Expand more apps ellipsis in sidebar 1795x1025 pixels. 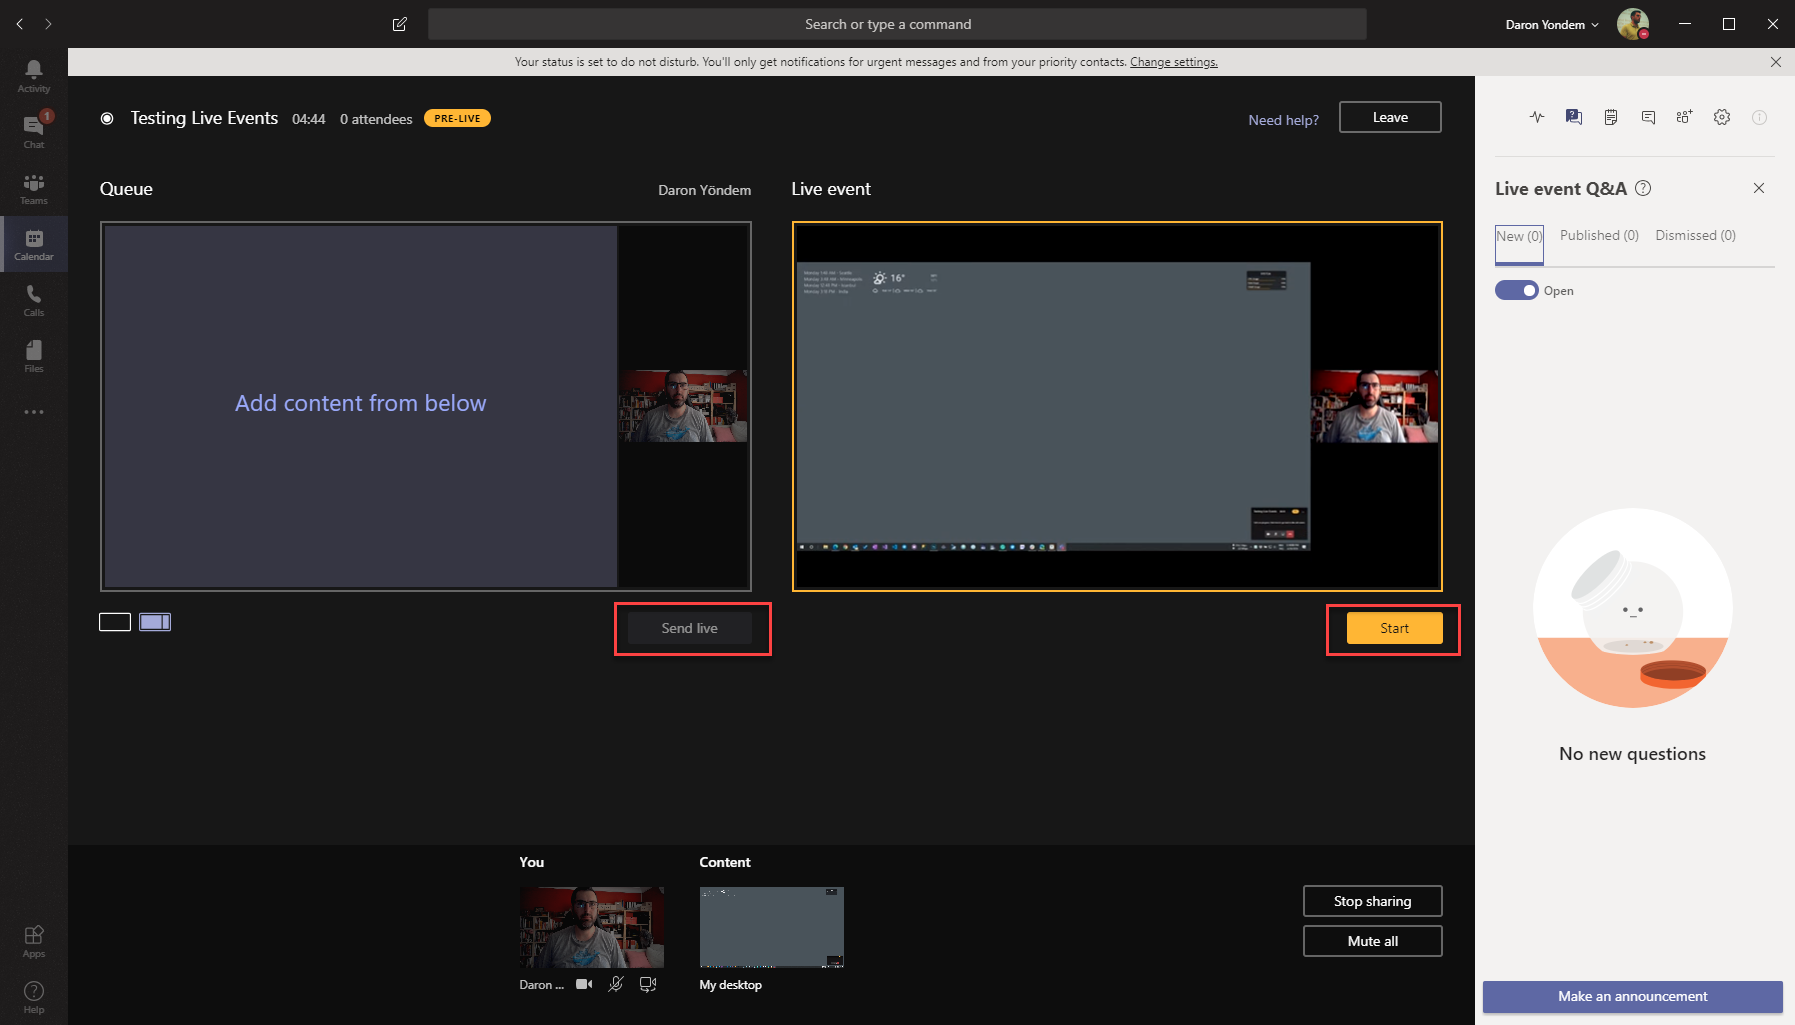click(34, 412)
